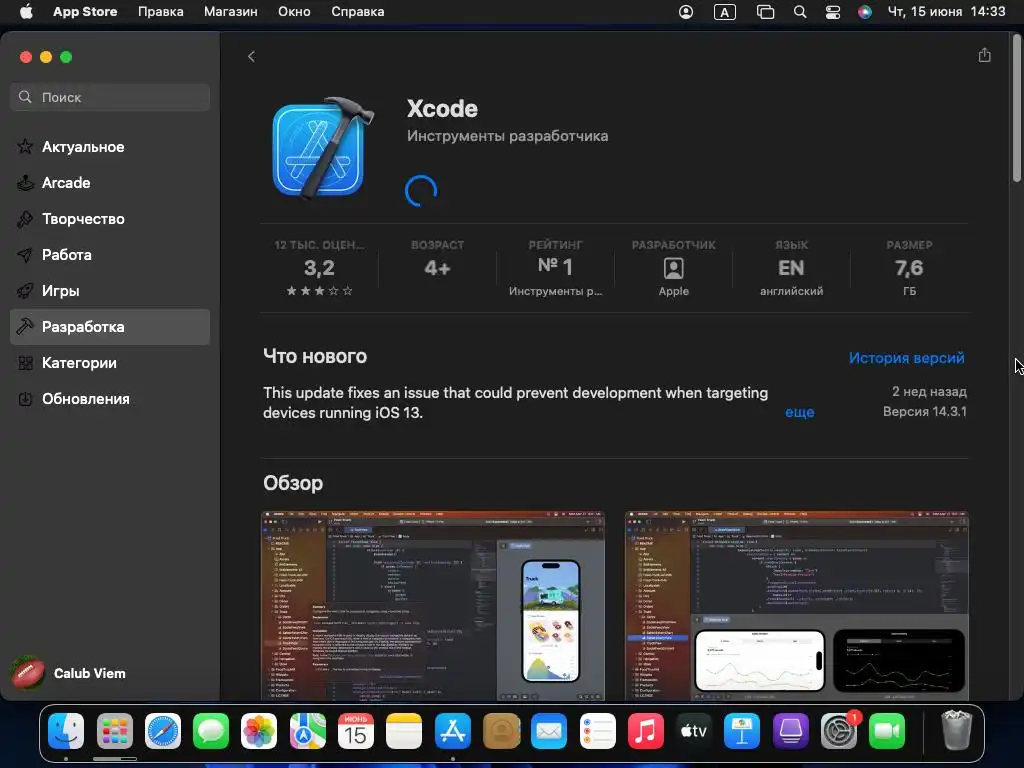Click the № 1 ranking value
1024x768 pixels.
555,266
